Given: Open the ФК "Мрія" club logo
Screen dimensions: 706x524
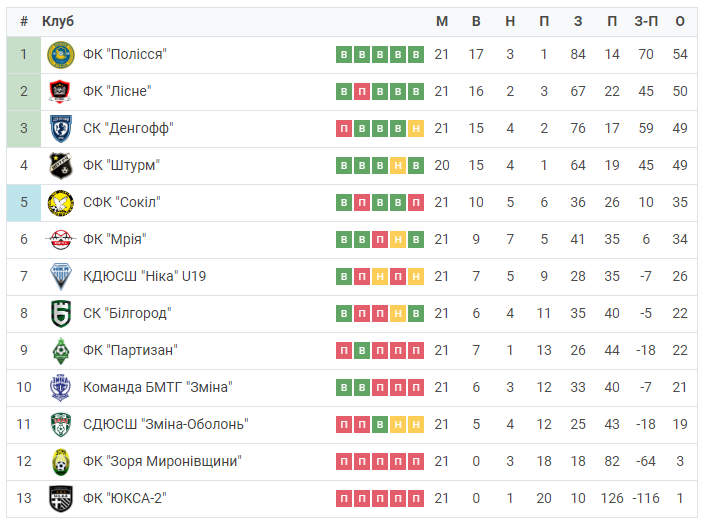Looking at the screenshot, I should 61,239.
